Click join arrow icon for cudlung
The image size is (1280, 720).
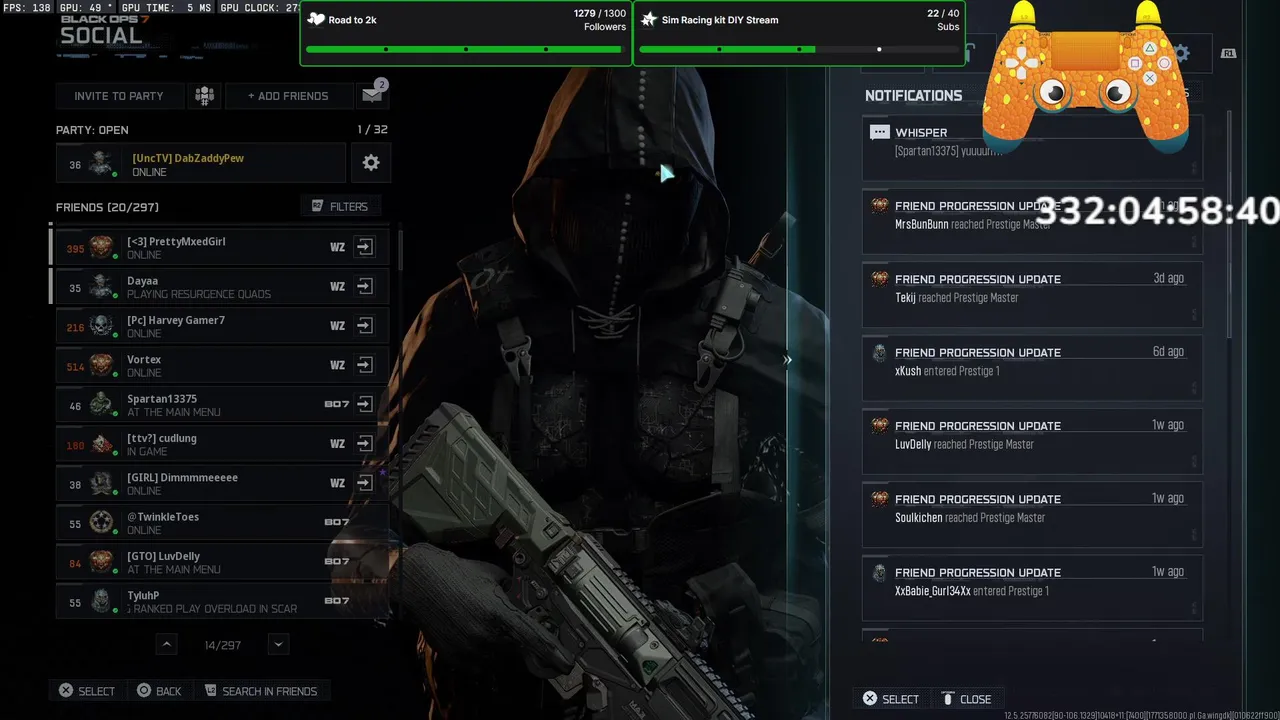coord(365,444)
